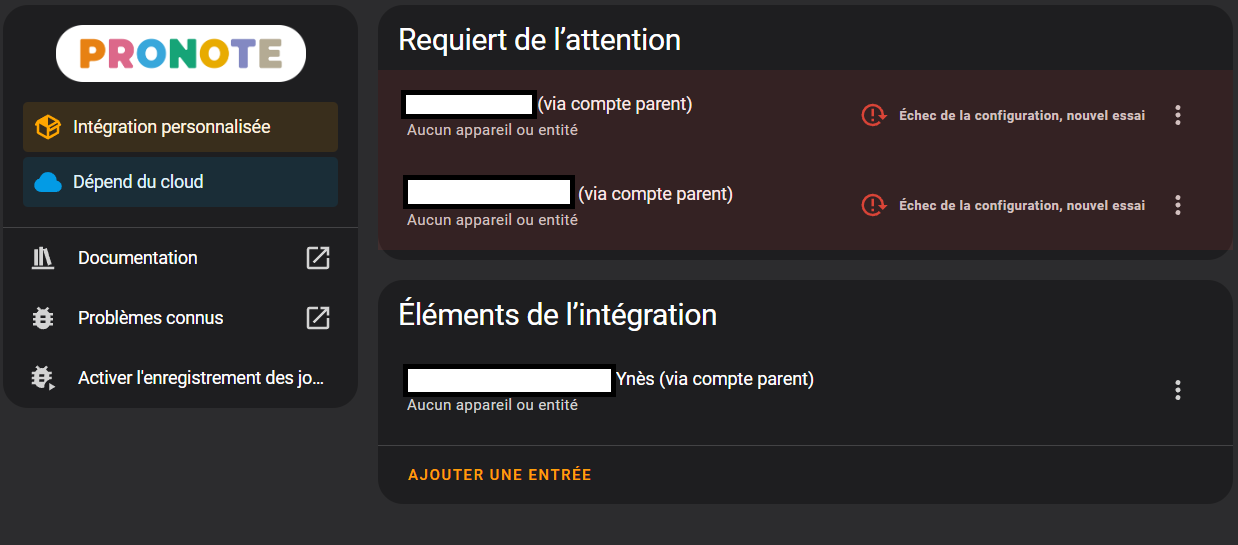This screenshot has width=1238, height=545.
Task: Open three-dot menu of first failed entry
Action: pyautogui.click(x=1178, y=115)
